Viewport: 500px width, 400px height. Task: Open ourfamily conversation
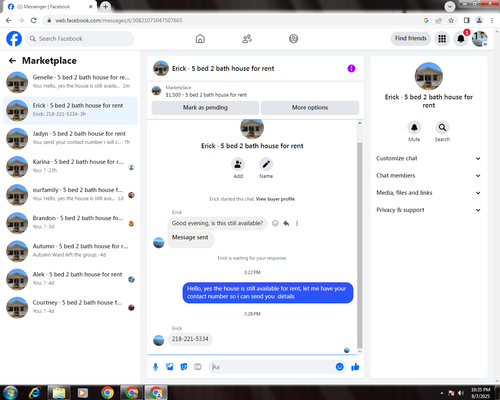pos(70,195)
